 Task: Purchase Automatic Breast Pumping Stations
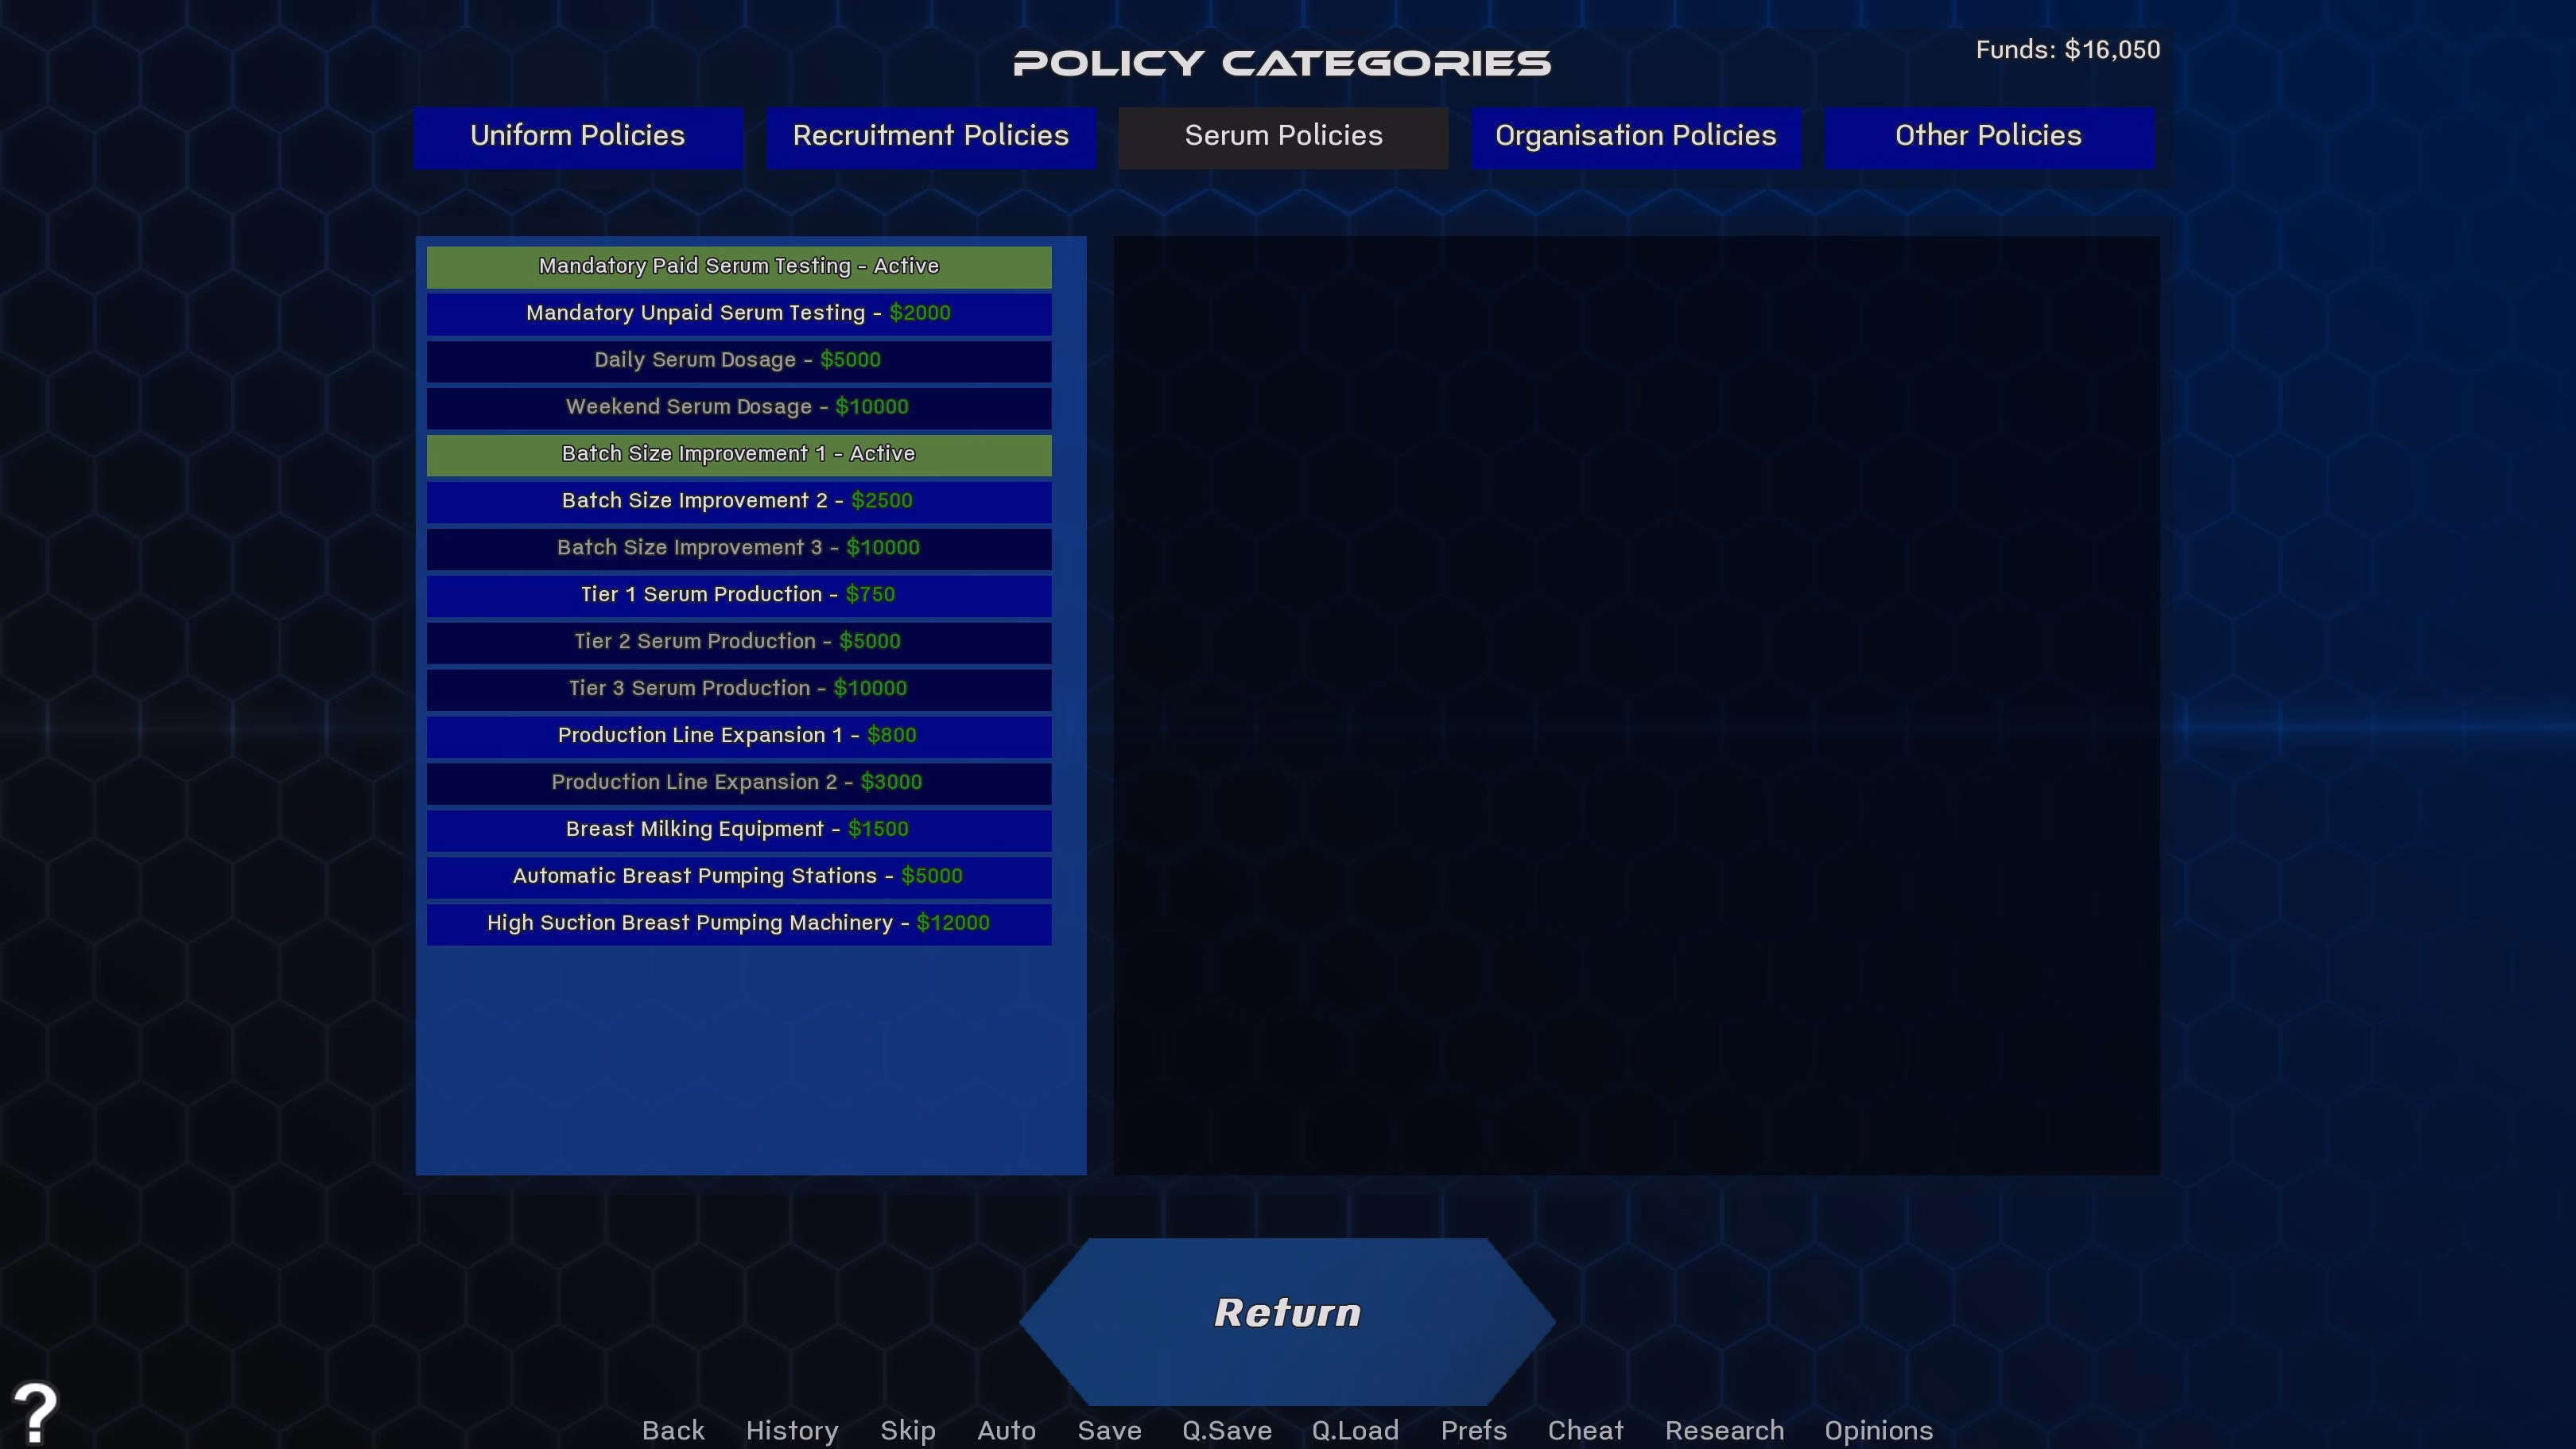click(x=739, y=878)
